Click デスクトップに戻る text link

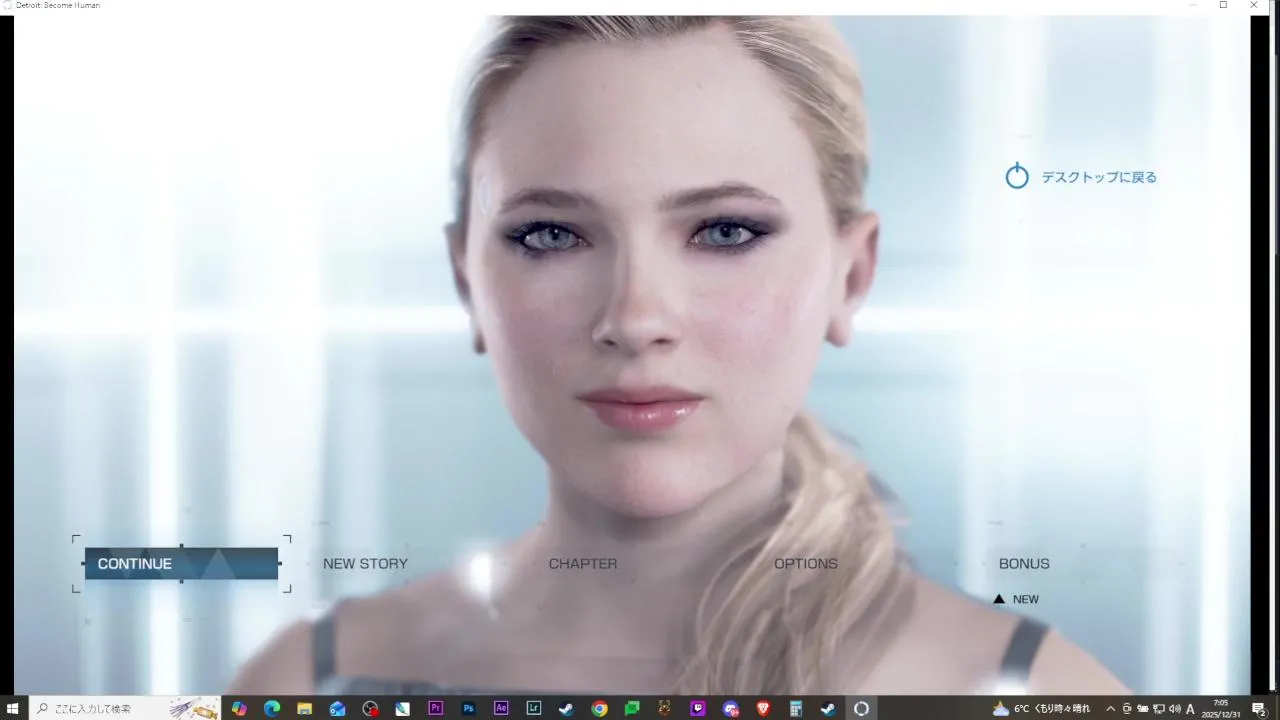point(1099,177)
